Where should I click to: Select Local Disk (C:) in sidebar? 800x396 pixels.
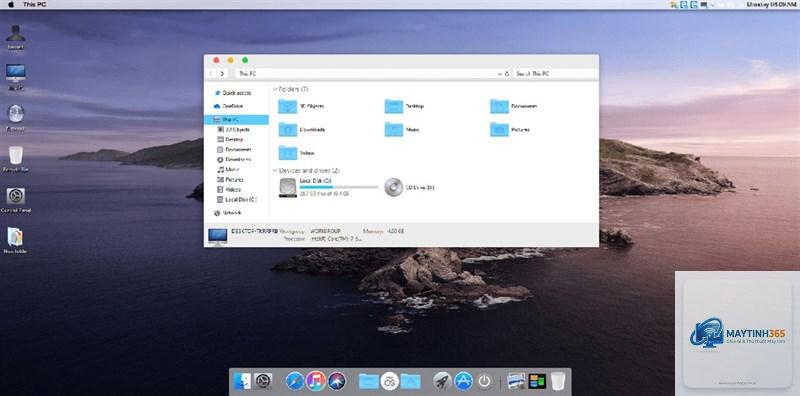click(x=236, y=200)
